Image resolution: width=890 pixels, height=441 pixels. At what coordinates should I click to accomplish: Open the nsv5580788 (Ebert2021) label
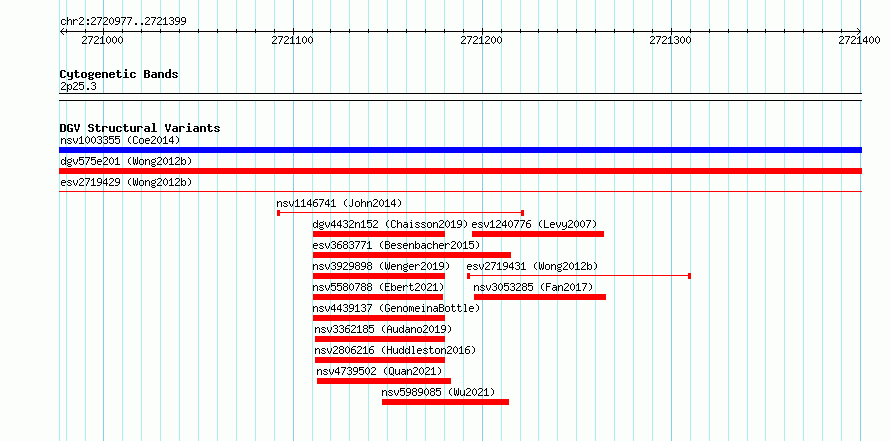click(x=379, y=287)
